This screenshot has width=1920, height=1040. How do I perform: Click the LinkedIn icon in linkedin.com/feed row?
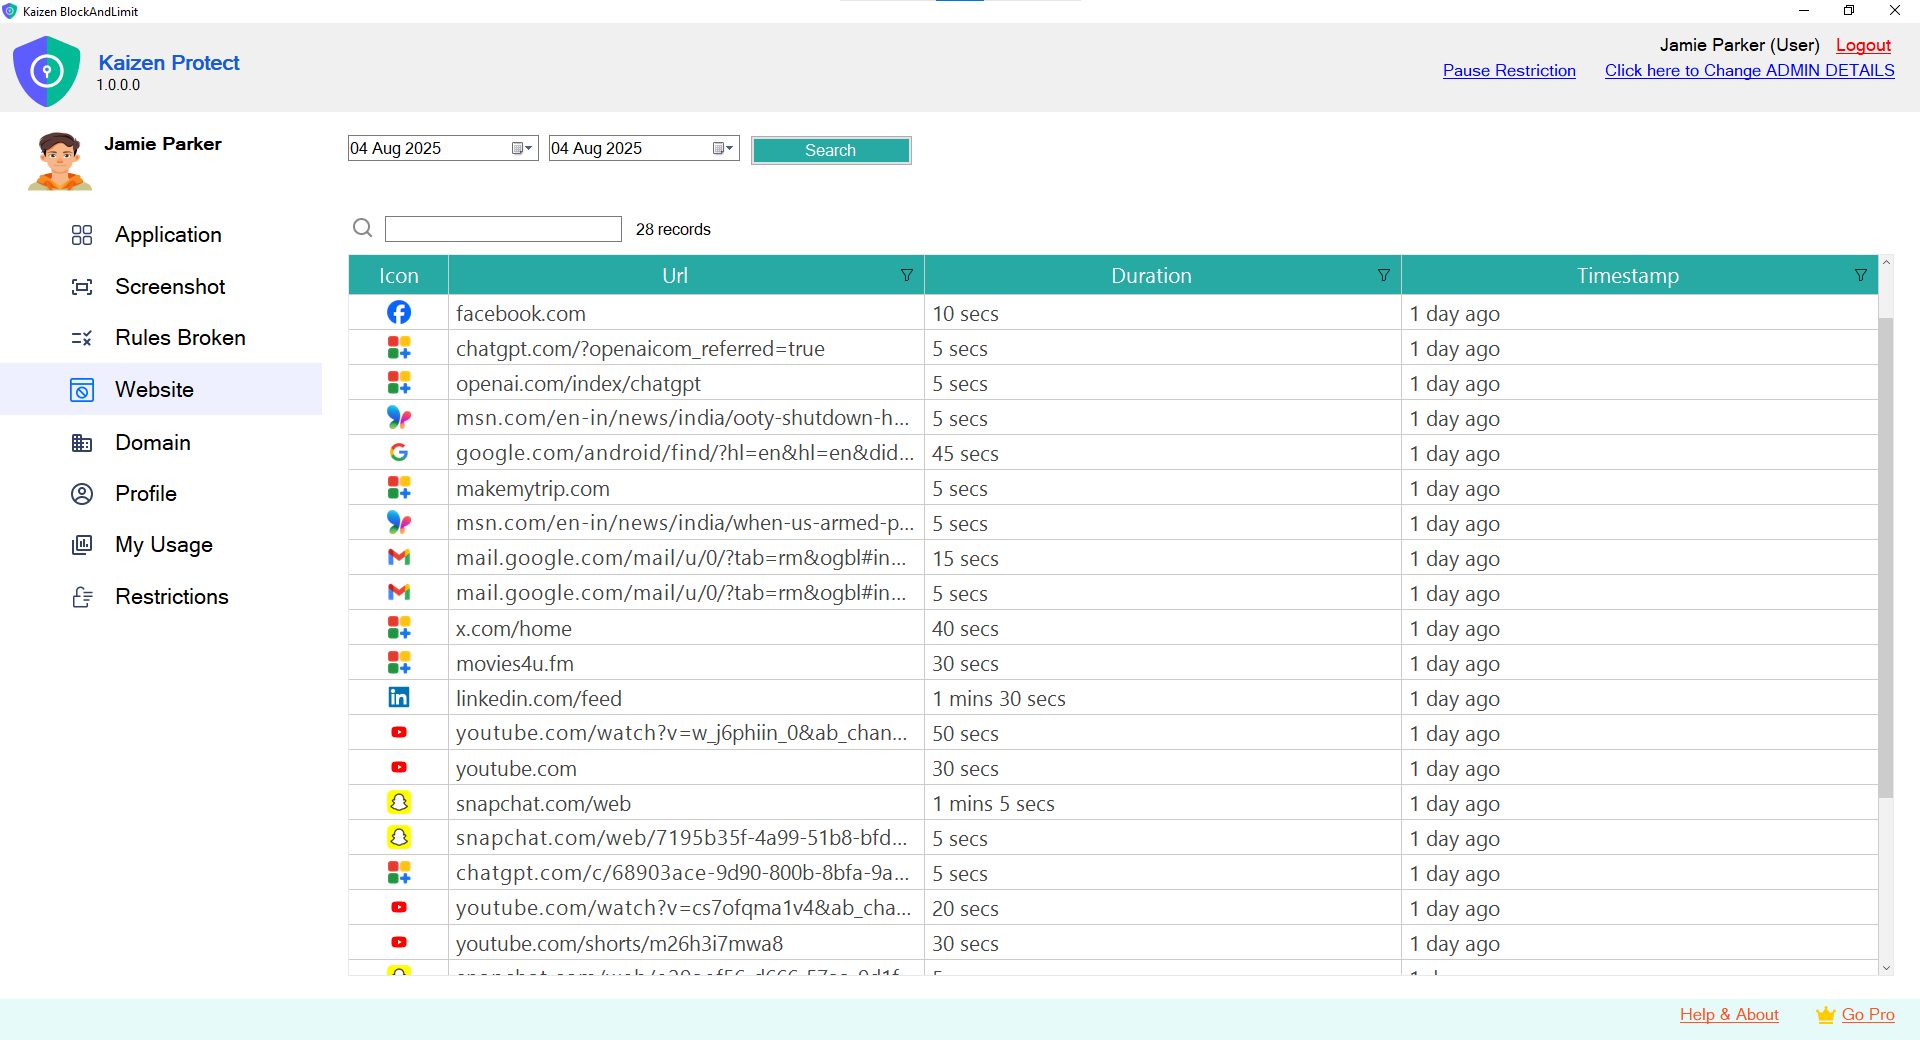(399, 698)
